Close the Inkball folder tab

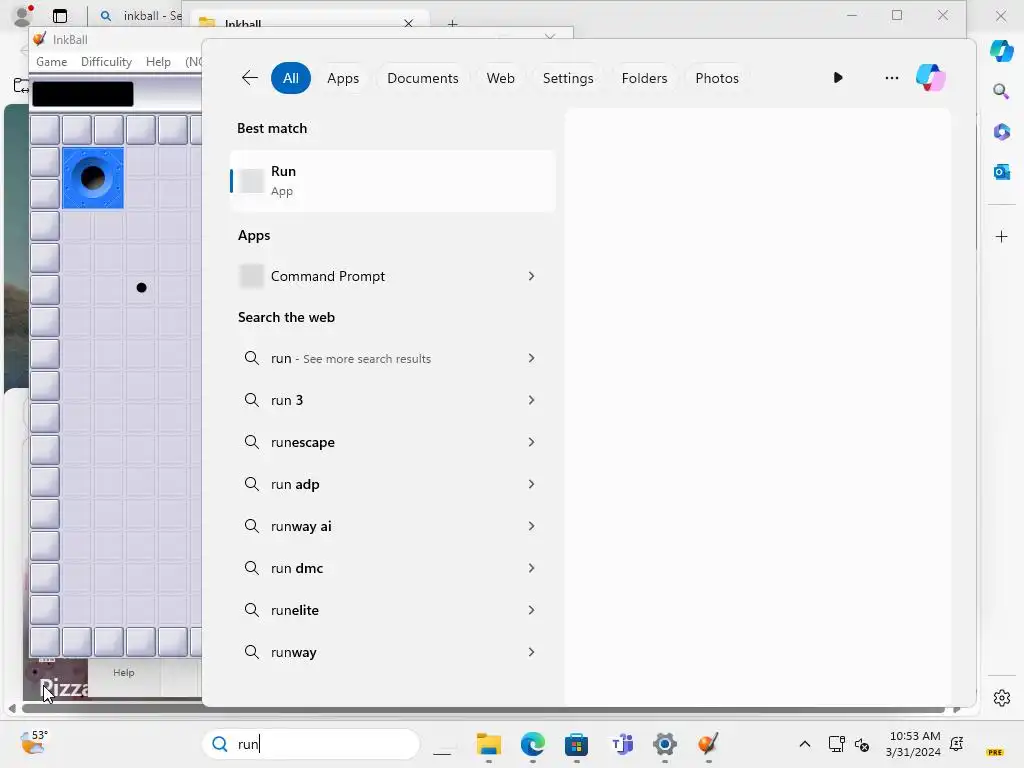pyautogui.click(x=408, y=23)
